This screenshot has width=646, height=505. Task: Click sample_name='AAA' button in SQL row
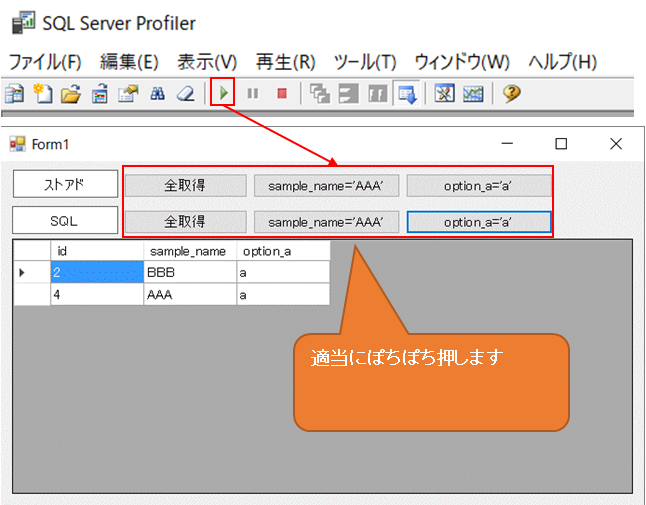(326, 222)
